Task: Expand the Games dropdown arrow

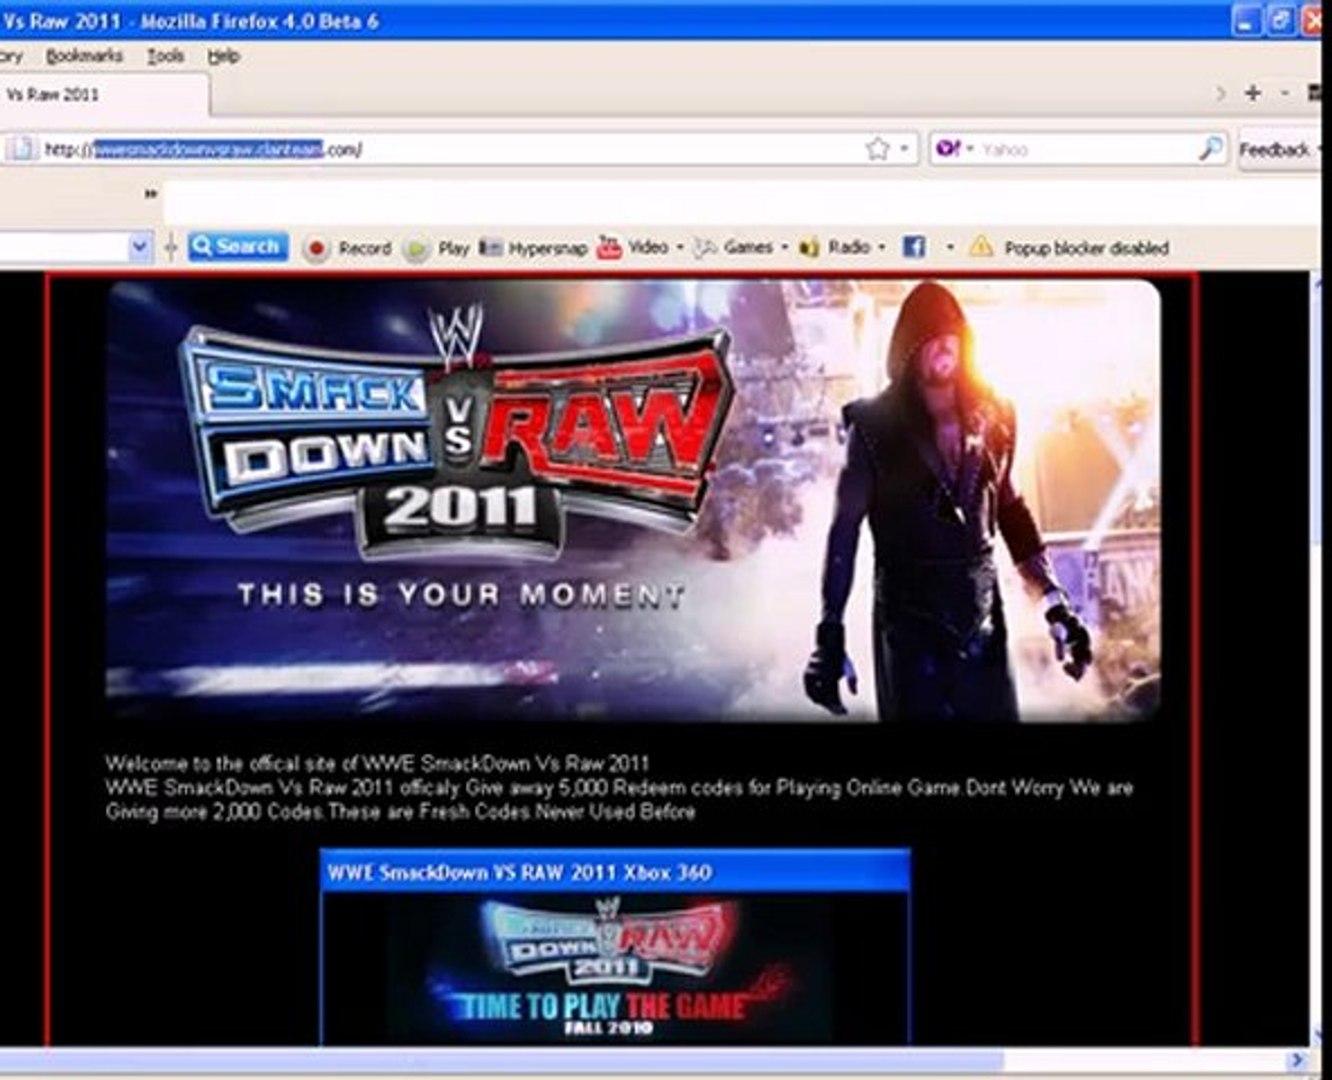Action: click(x=784, y=246)
